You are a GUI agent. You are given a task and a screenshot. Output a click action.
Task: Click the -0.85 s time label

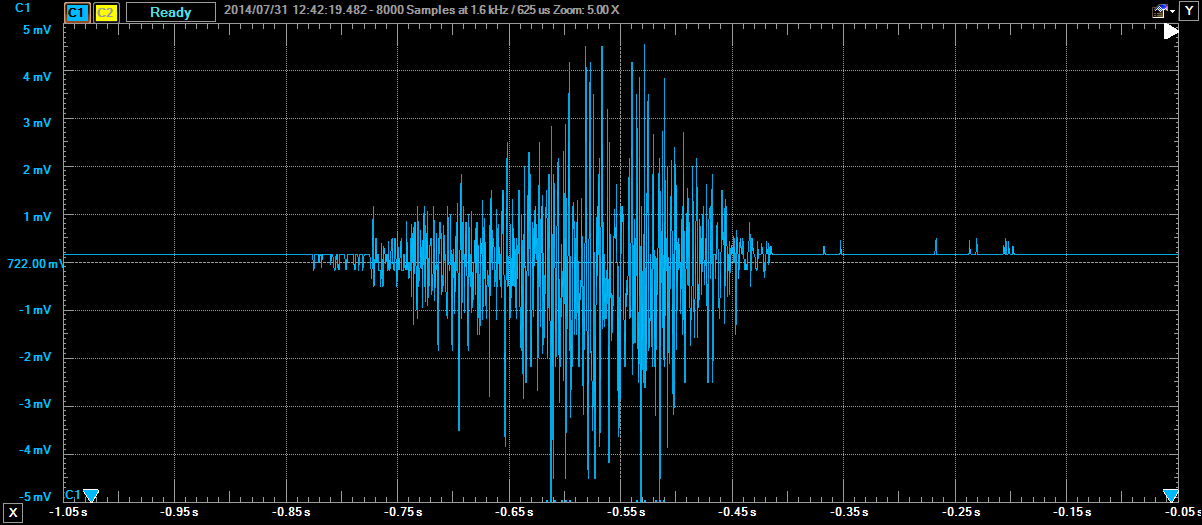[292, 512]
